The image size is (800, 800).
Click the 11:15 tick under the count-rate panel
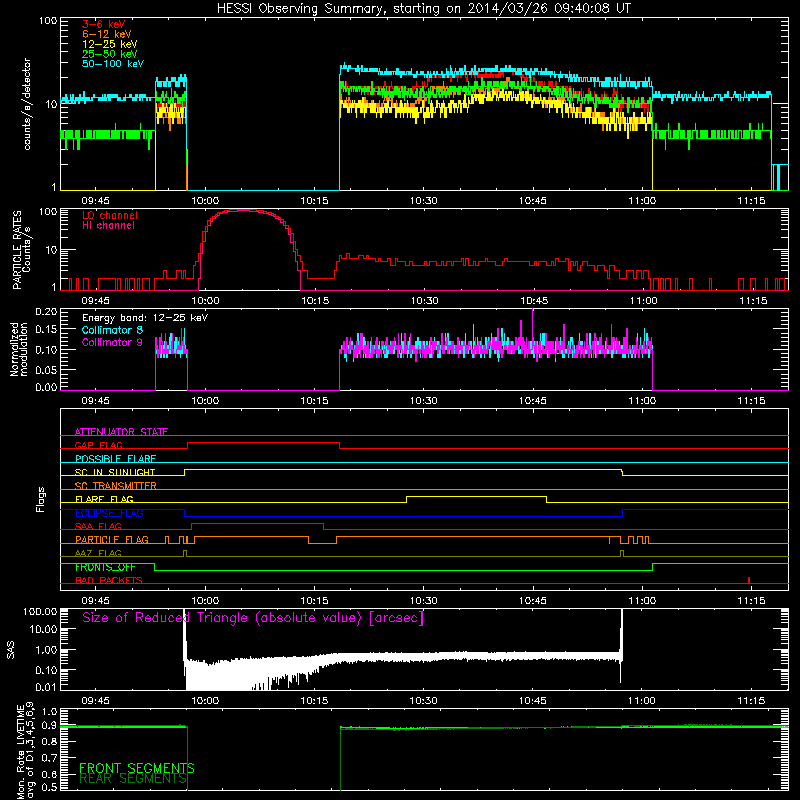752,201
